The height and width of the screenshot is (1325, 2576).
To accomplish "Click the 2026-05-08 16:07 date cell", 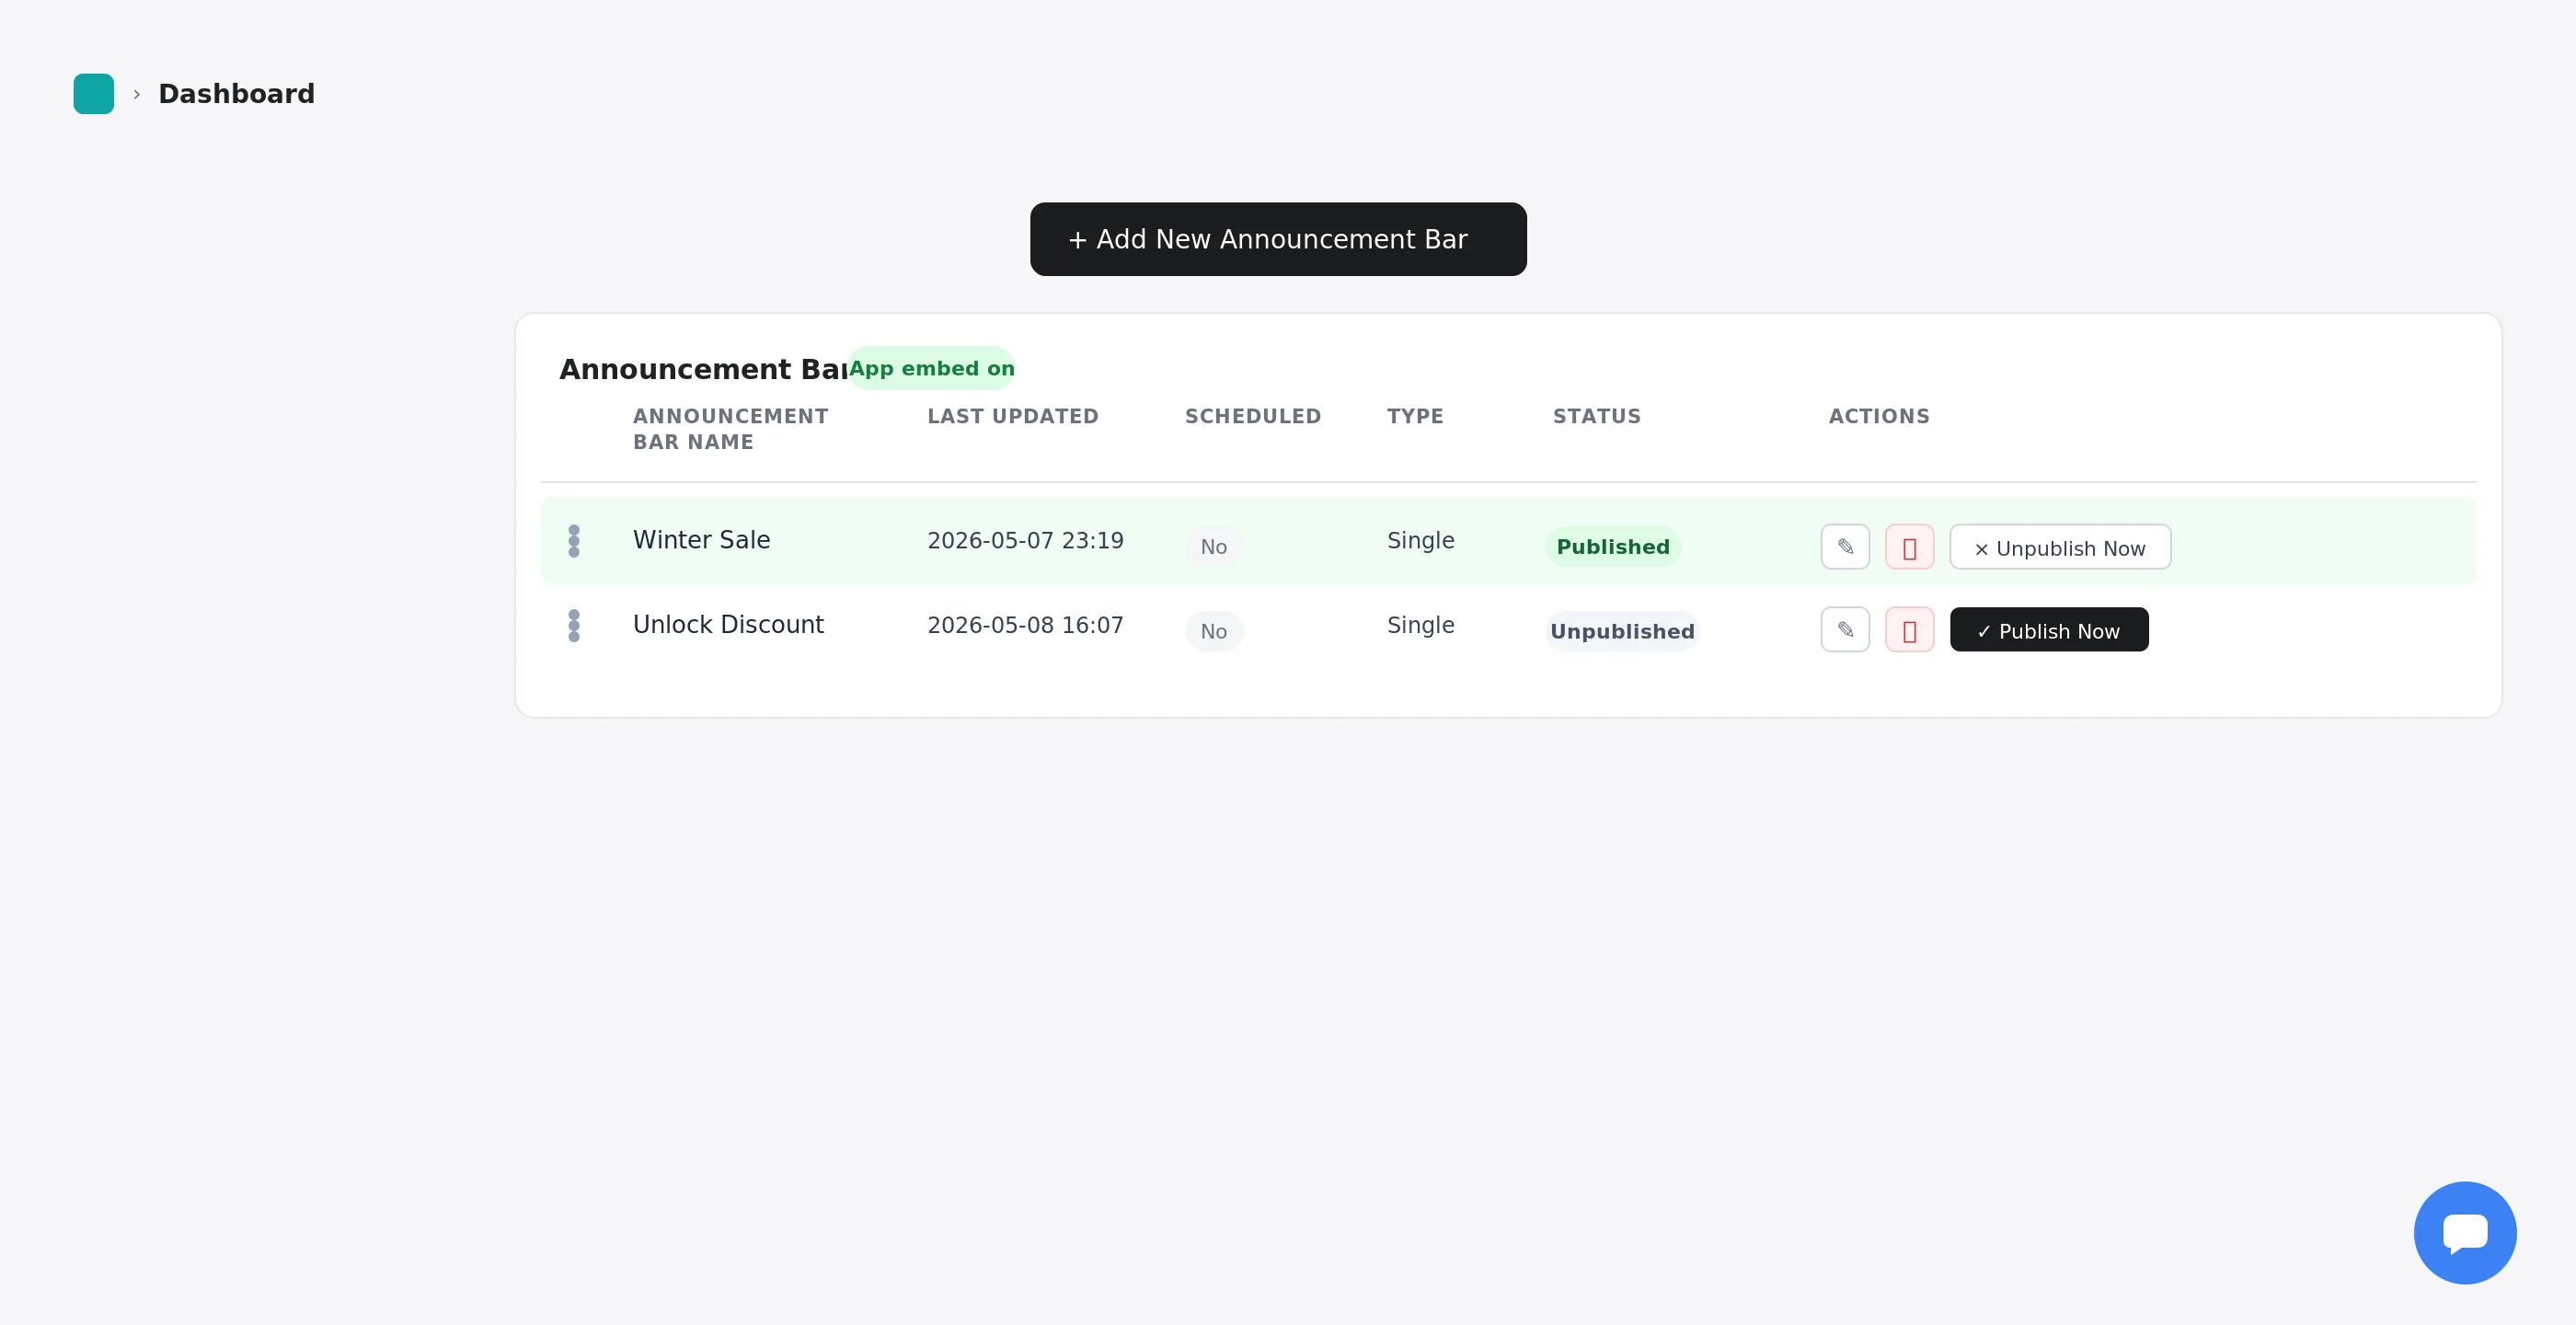I will pos(1025,626).
